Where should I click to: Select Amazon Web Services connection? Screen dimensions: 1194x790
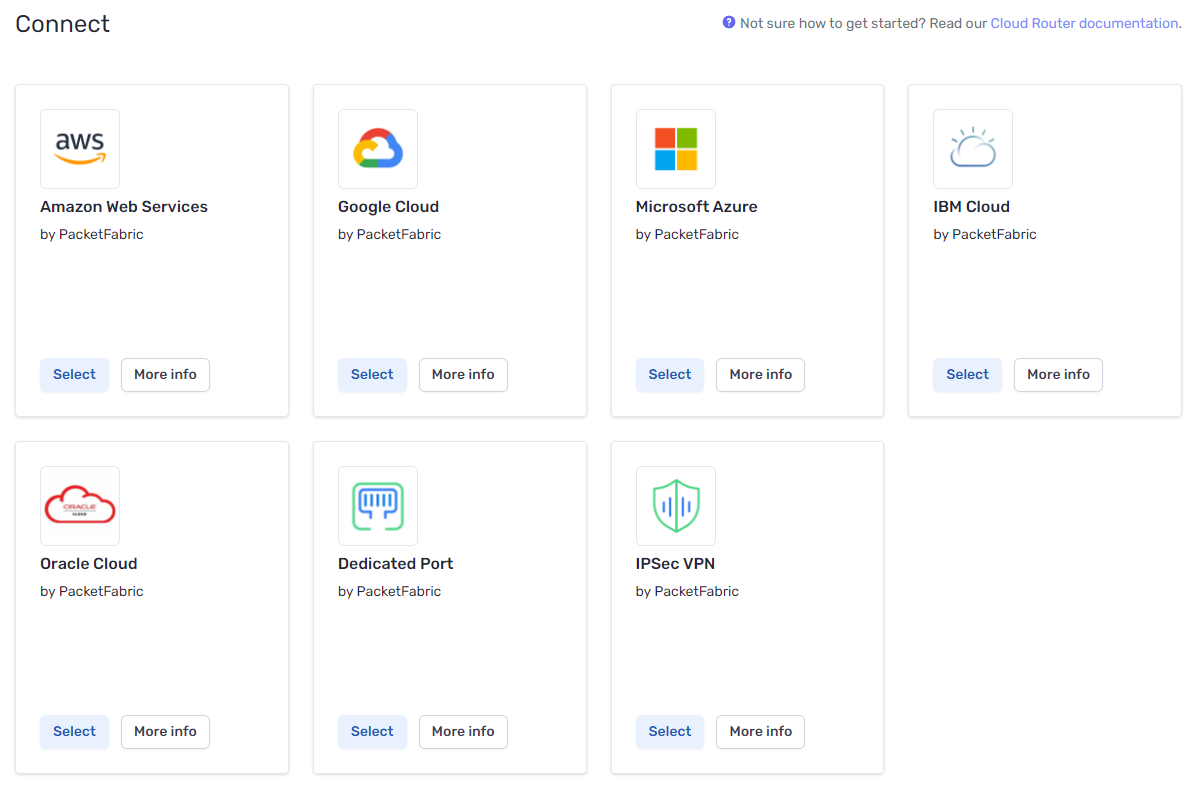click(x=75, y=375)
